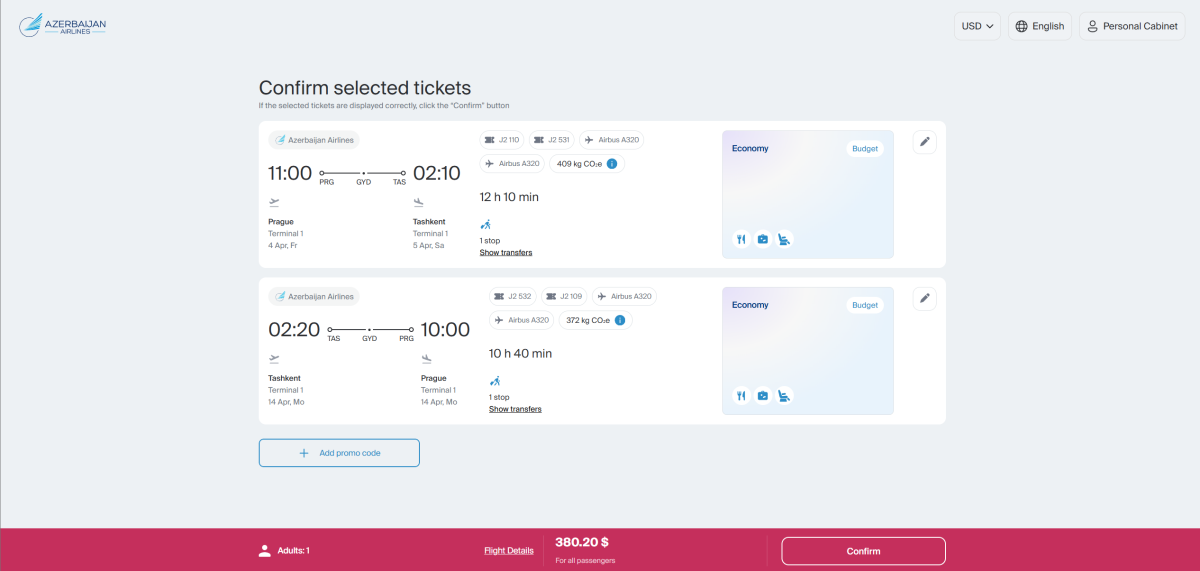Screen dimensions: 1200x571
Task: Select the J2 110 flight number chip
Action: [x=502, y=140]
